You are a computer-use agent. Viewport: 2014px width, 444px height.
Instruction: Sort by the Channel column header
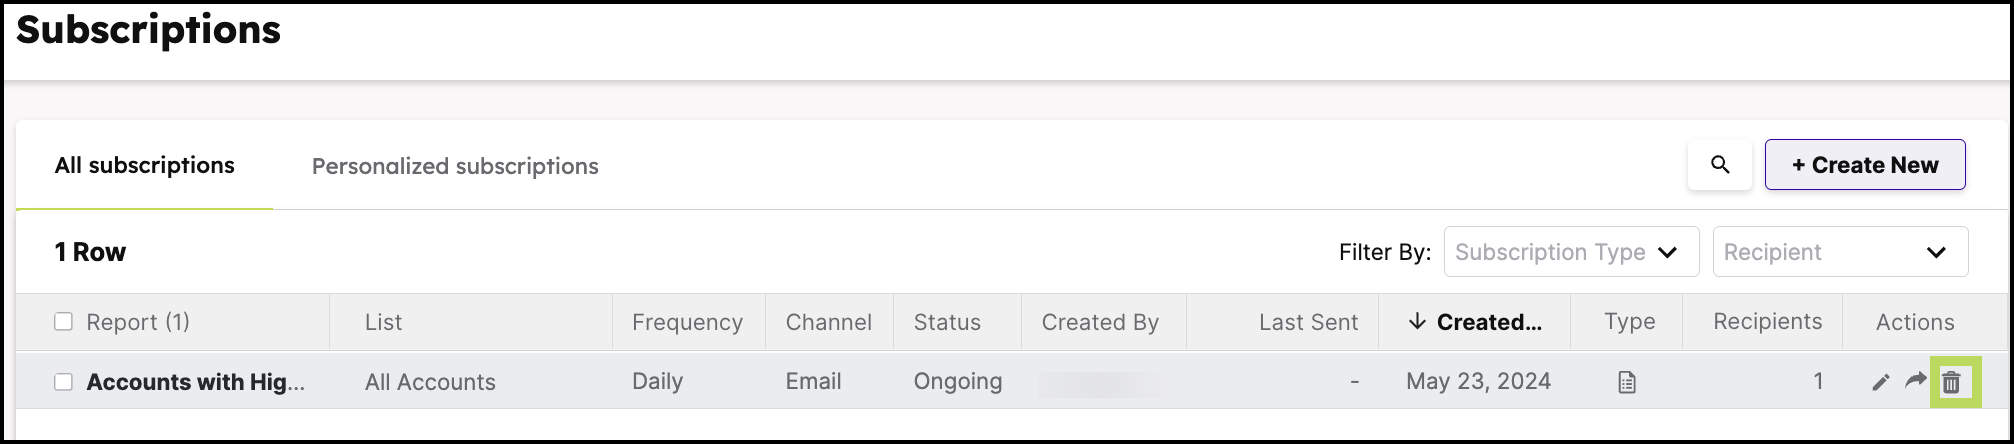coord(828,322)
